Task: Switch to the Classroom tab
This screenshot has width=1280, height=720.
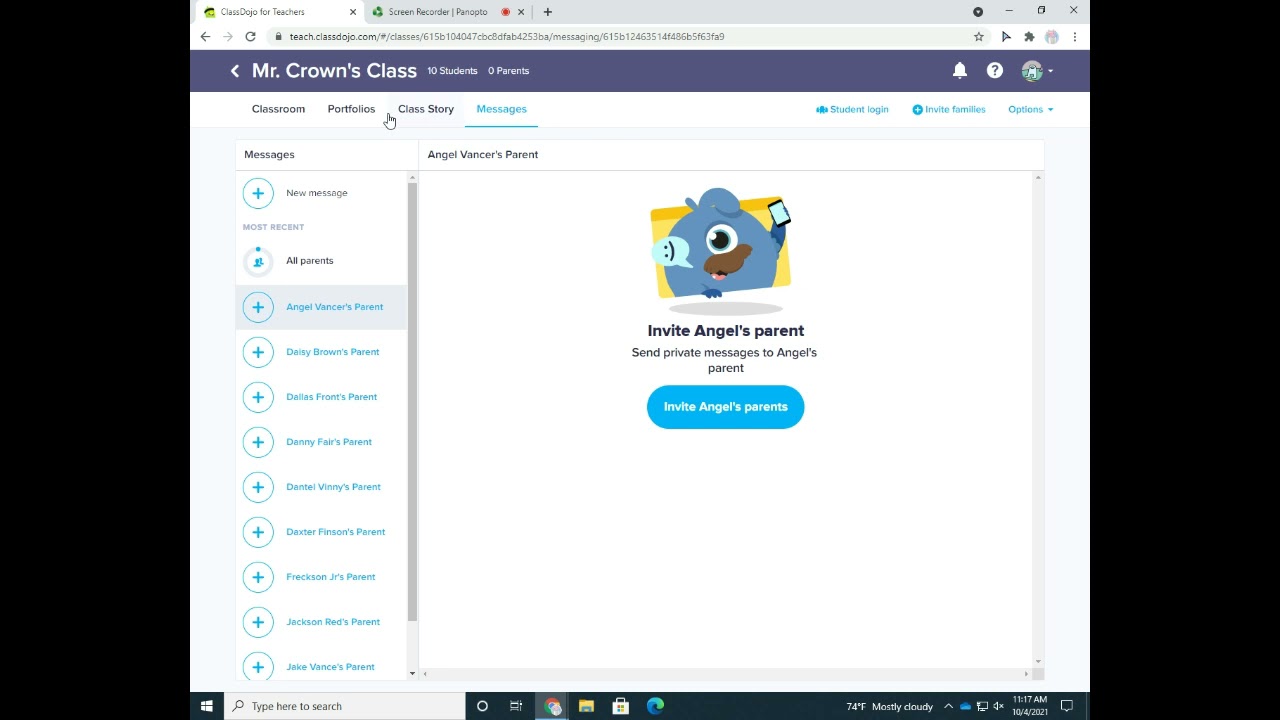Action: click(x=278, y=109)
